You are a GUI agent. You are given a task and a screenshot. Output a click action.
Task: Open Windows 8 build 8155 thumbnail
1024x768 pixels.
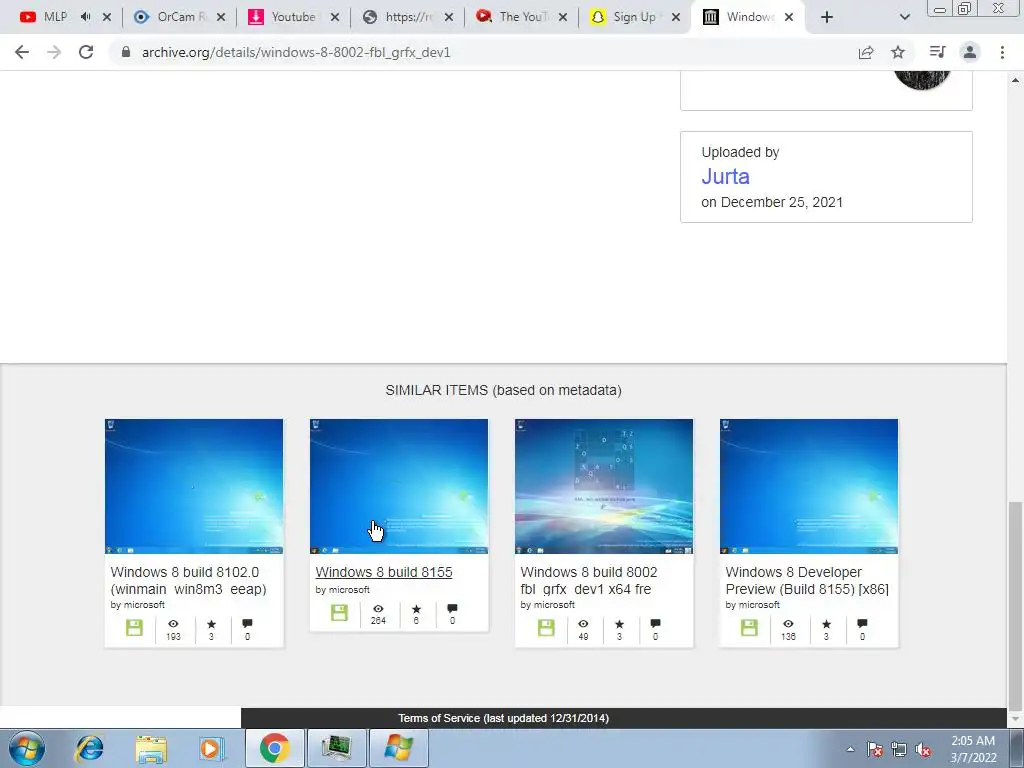click(399, 487)
